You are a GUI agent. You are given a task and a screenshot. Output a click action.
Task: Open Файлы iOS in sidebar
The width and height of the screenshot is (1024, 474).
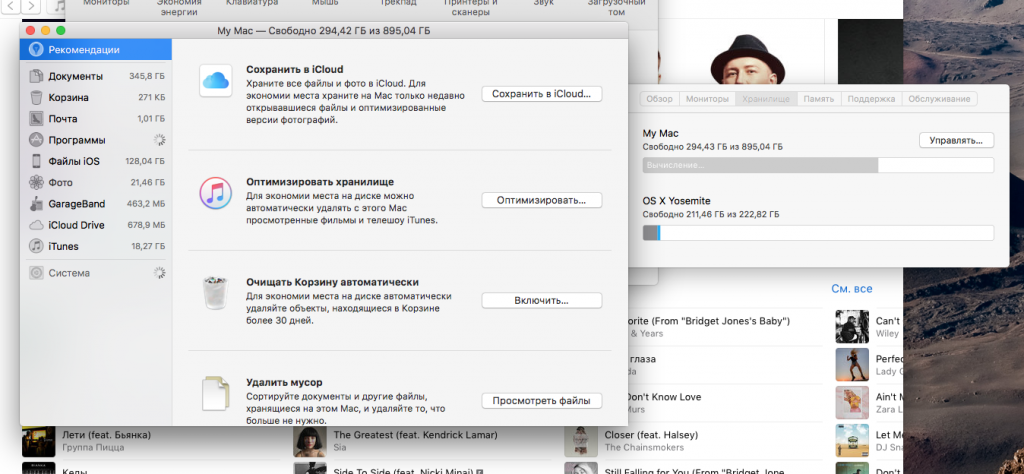(95, 161)
